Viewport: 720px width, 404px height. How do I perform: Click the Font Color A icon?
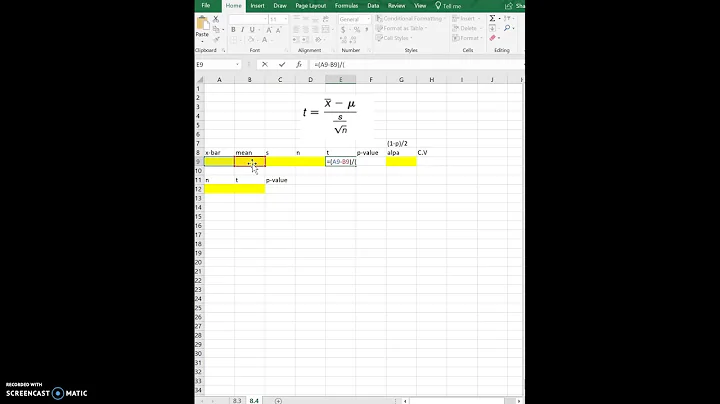(x=264, y=40)
